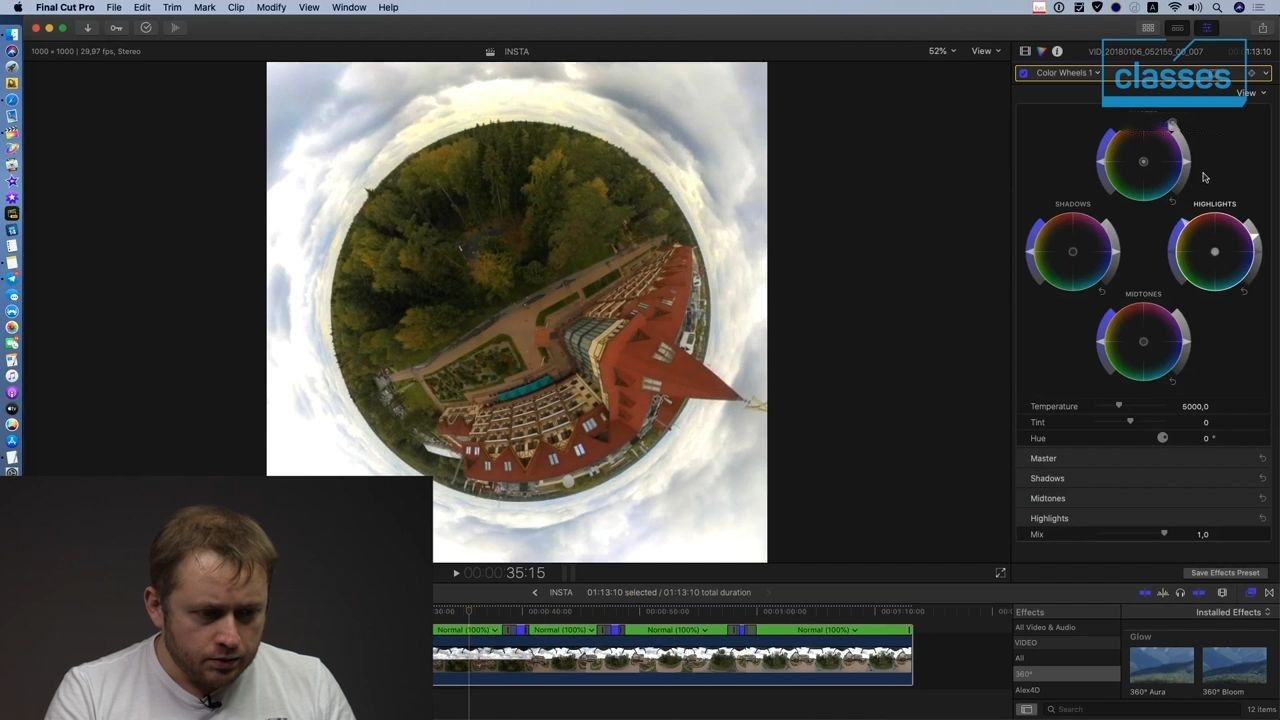Open the Modify menu
The height and width of the screenshot is (720, 1280).
tap(271, 7)
